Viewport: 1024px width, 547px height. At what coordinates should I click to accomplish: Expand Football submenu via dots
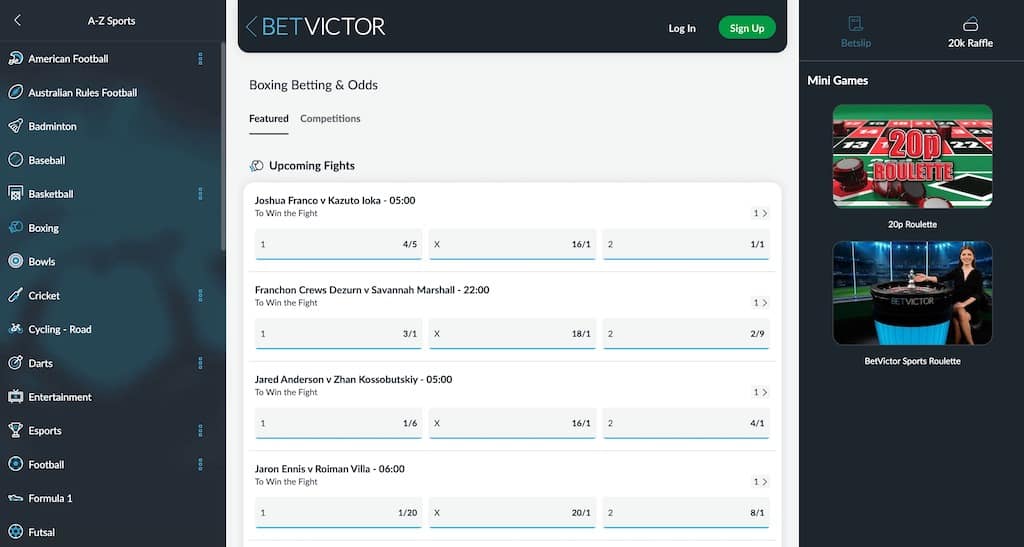coord(200,464)
